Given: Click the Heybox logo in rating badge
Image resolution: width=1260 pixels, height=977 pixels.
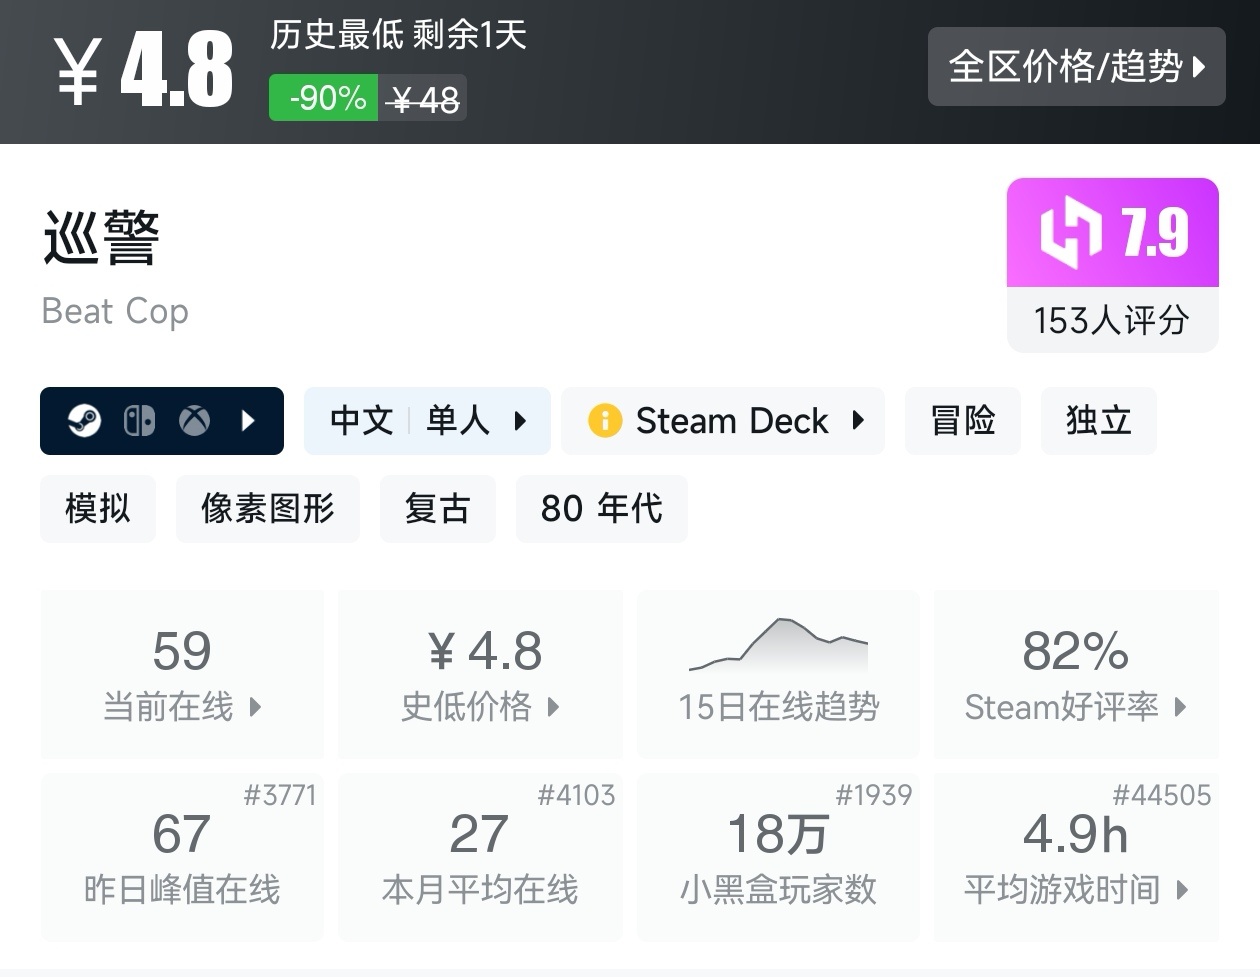Looking at the screenshot, I should click(1071, 233).
